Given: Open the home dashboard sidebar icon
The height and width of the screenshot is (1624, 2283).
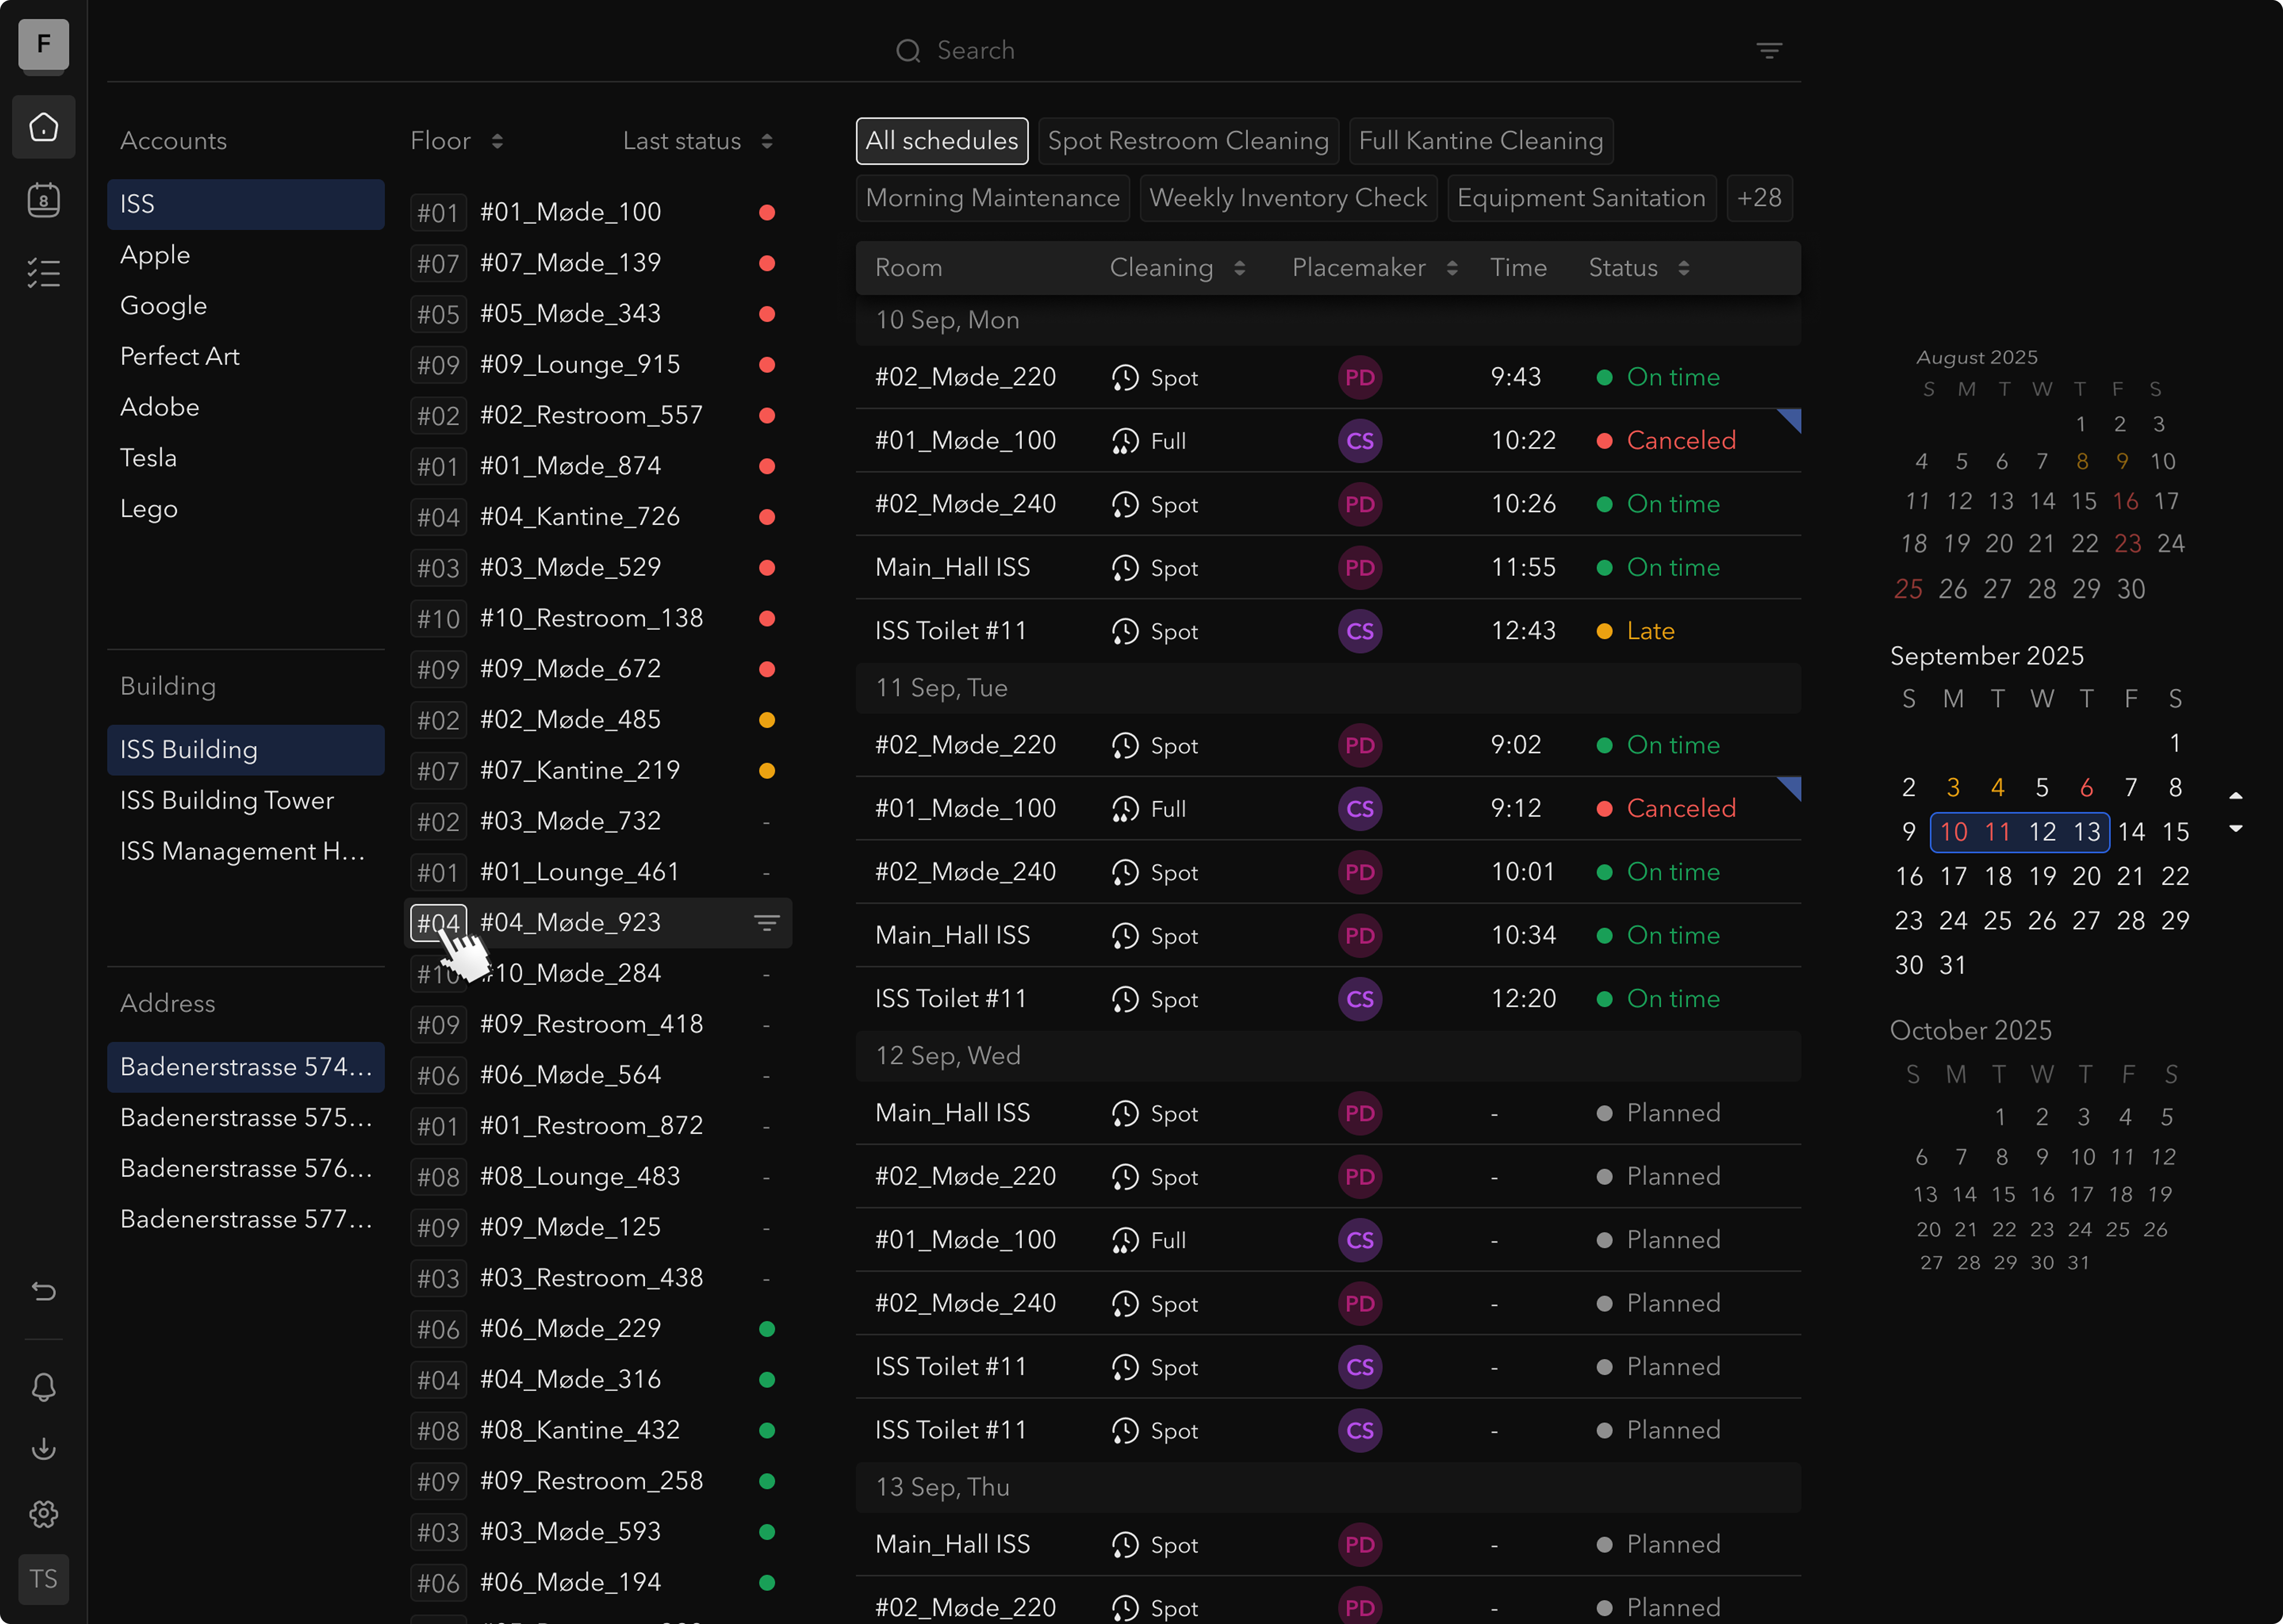Looking at the screenshot, I should pyautogui.click(x=43, y=127).
